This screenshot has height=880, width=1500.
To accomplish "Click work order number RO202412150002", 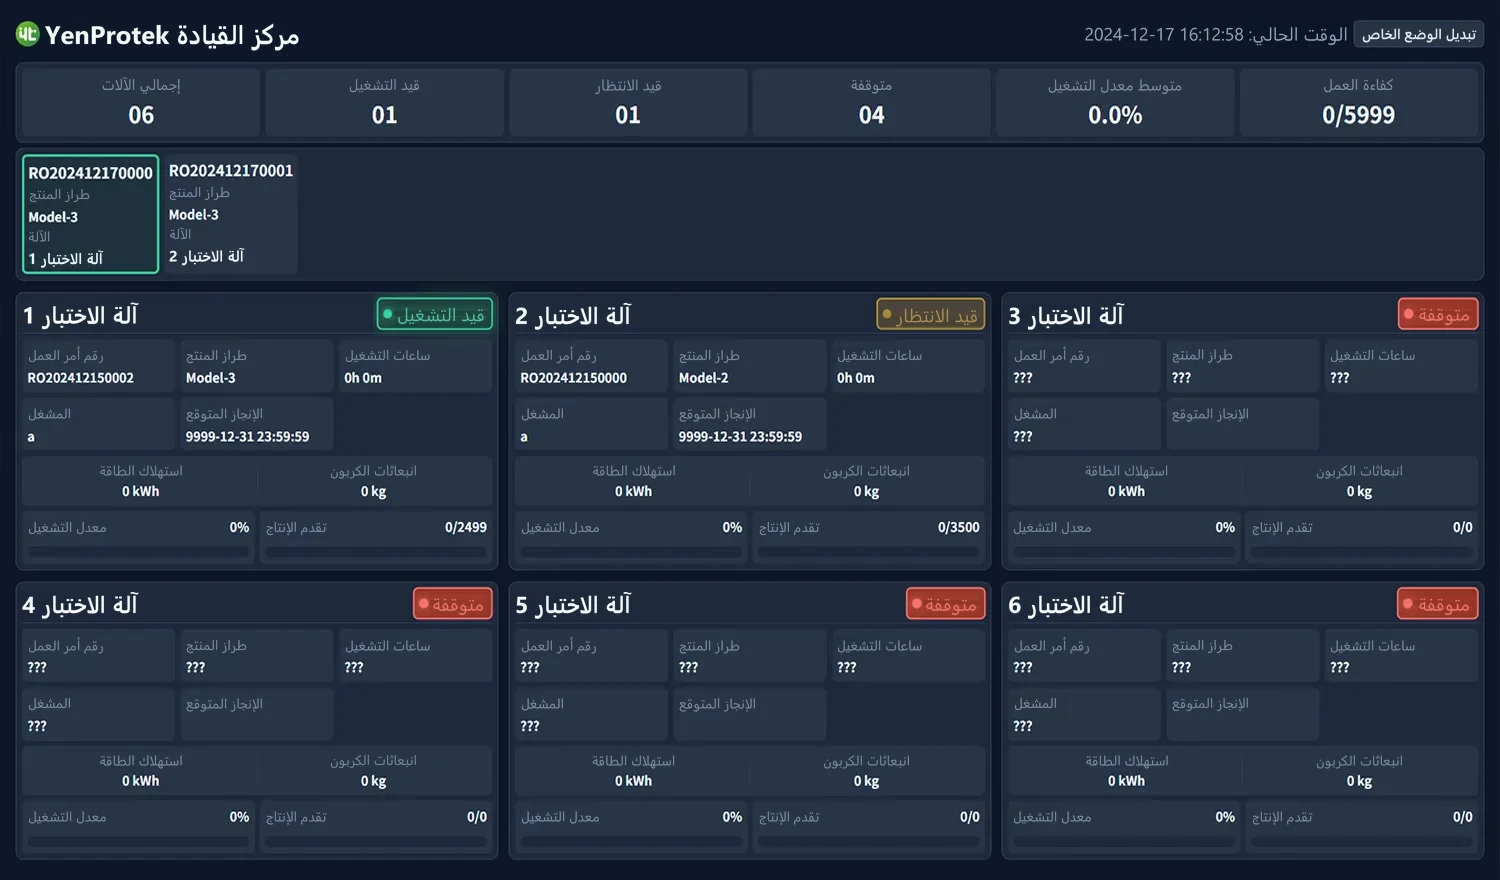I will (x=81, y=378).
